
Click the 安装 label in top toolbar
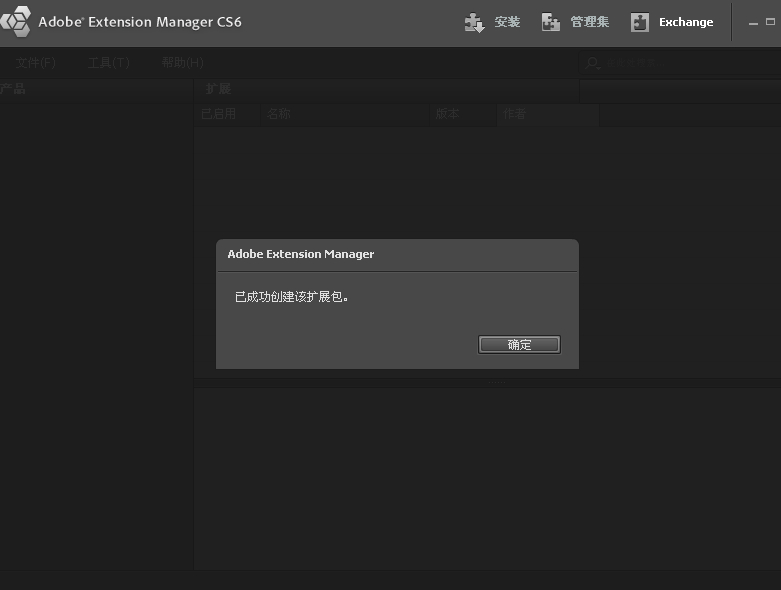(x=507, y=22)
